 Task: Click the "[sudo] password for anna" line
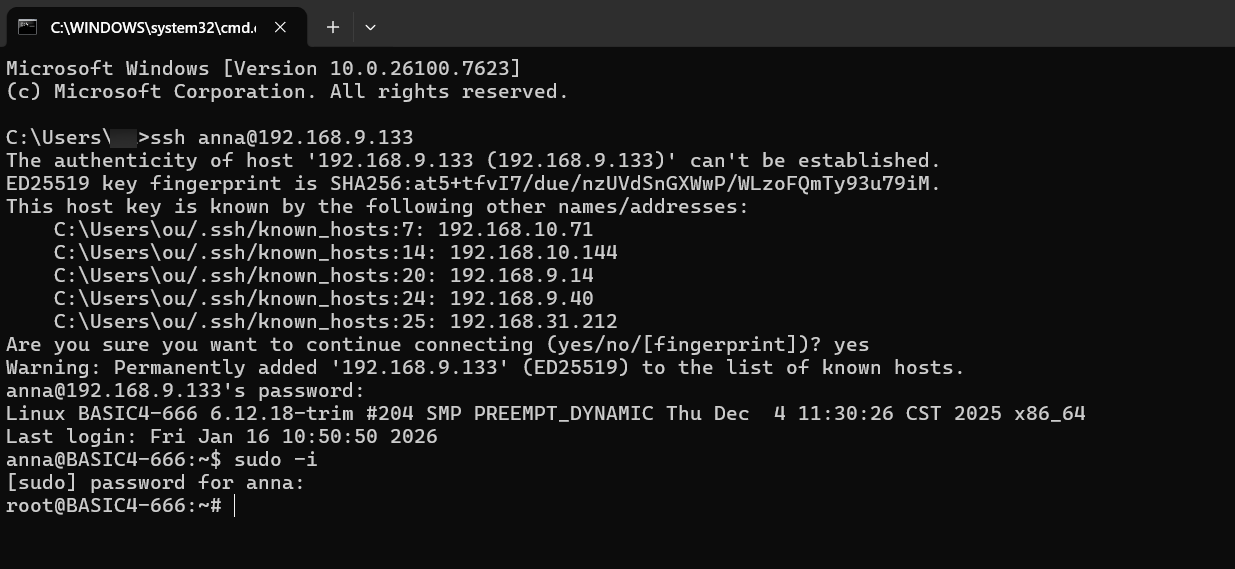coord(155,483)
